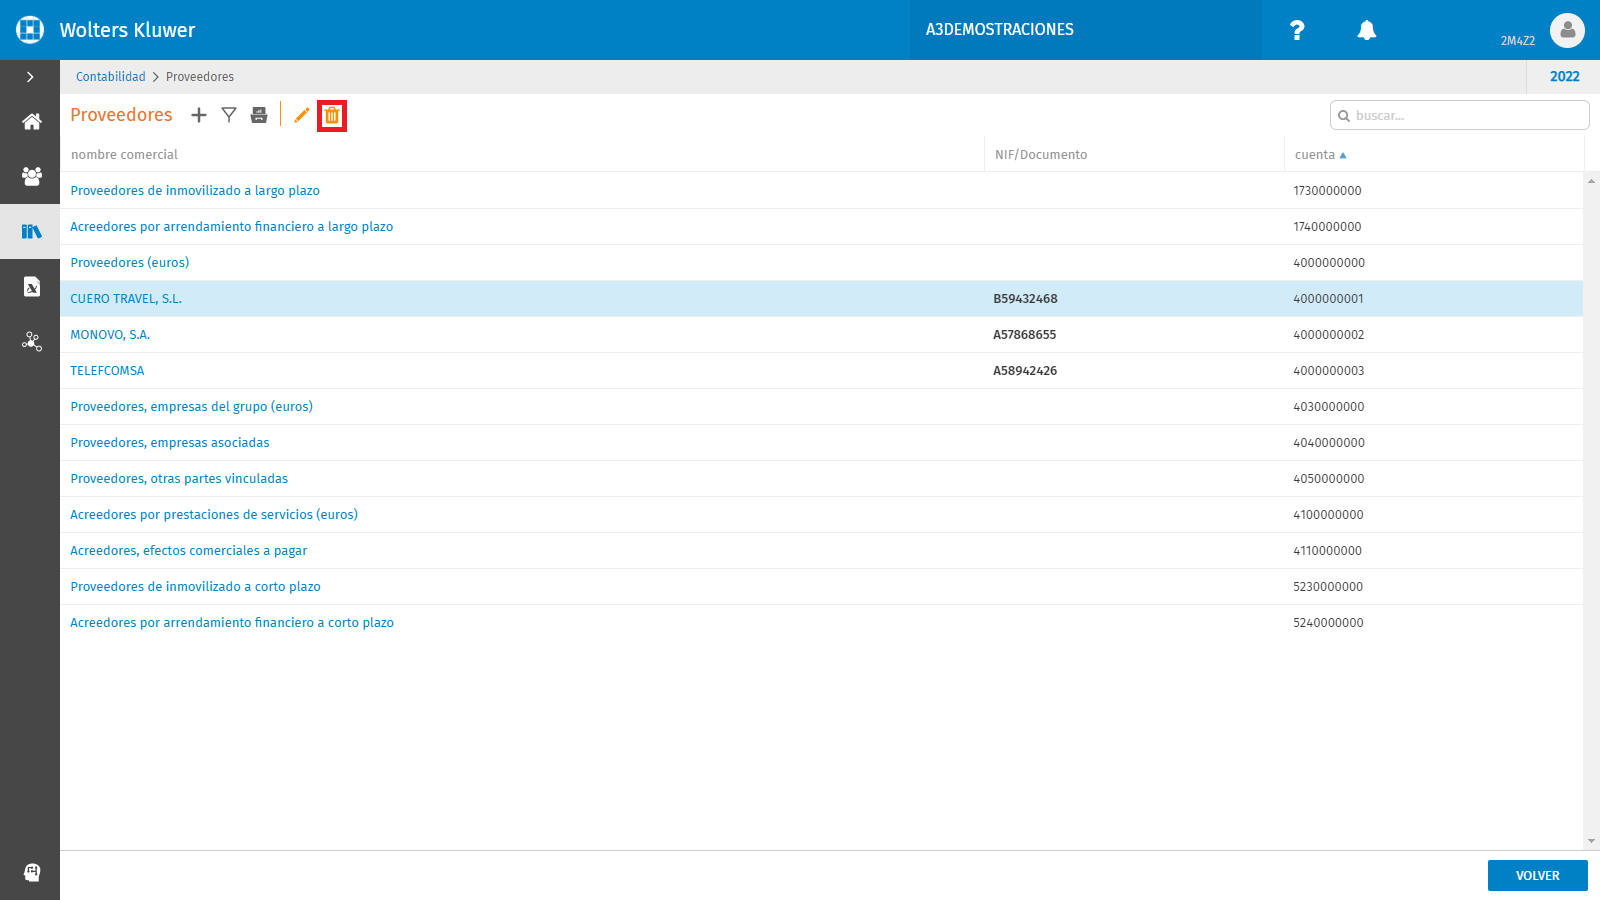The image size is (1600, 900).
Task: Click cuenta 4050000000
Action: pyautogui.click(x=1328, y=479)
